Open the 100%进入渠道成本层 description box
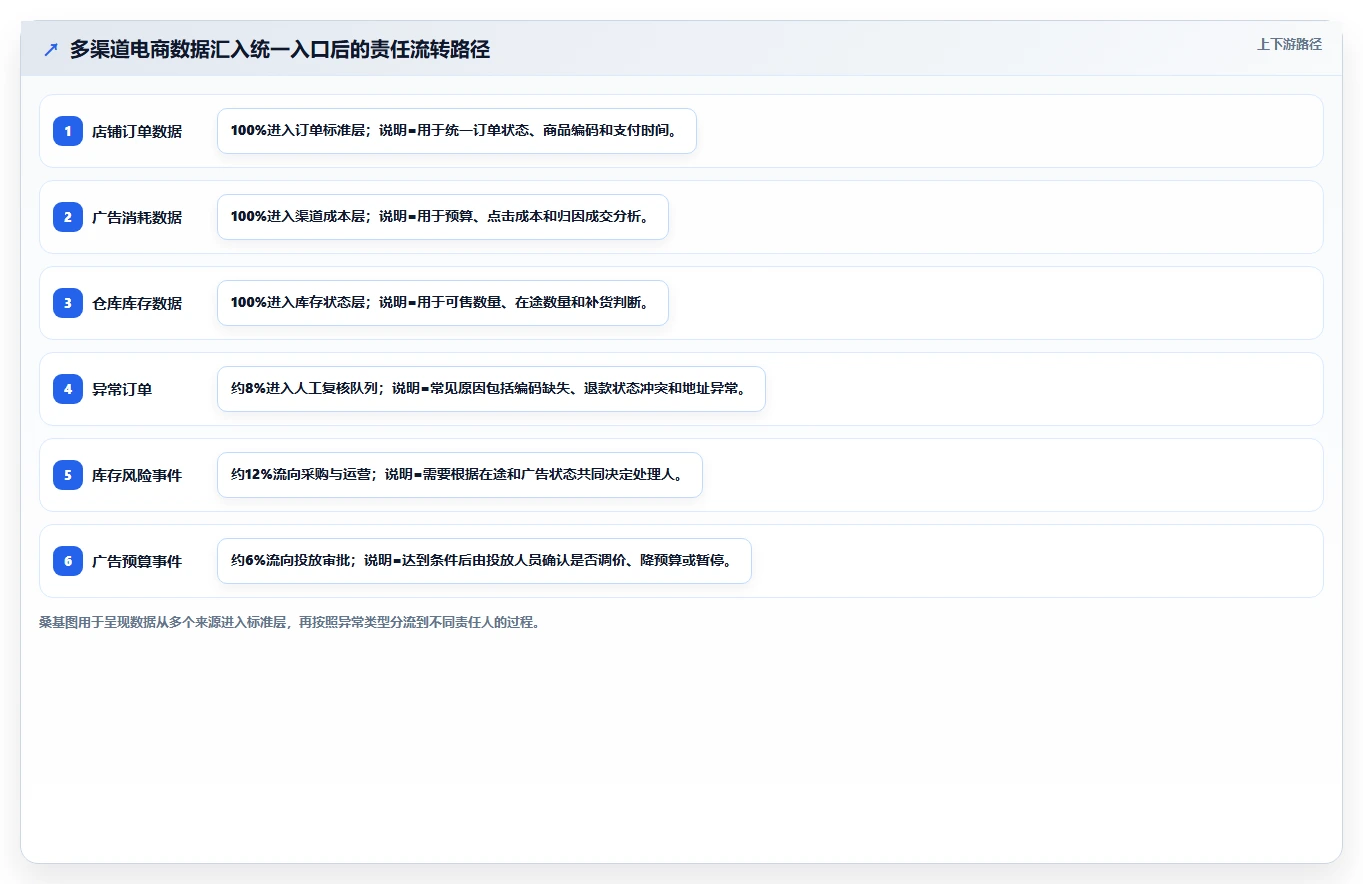 [443, 217]
